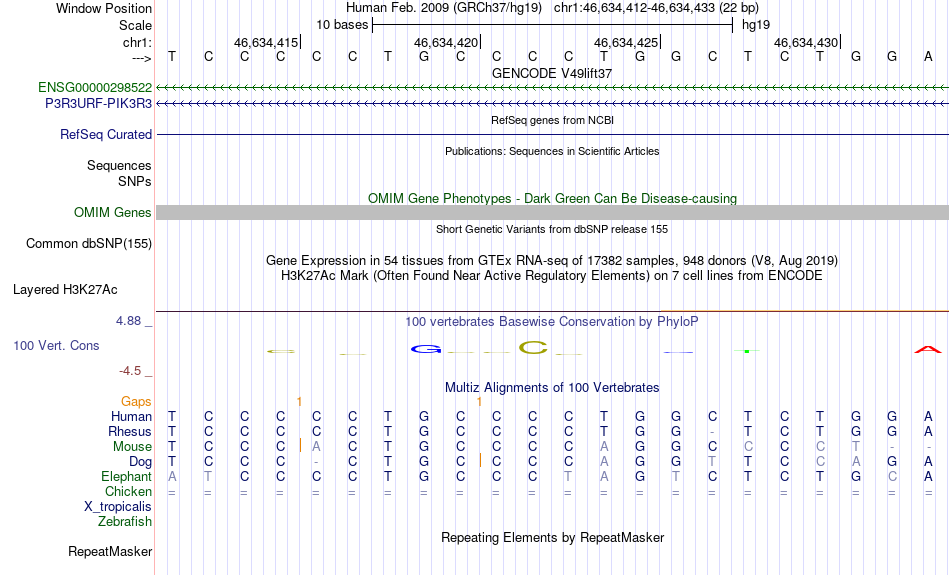Select the X_tropicalis species label
The width and height of the screenshot is (950, 575).
[118, 507]
